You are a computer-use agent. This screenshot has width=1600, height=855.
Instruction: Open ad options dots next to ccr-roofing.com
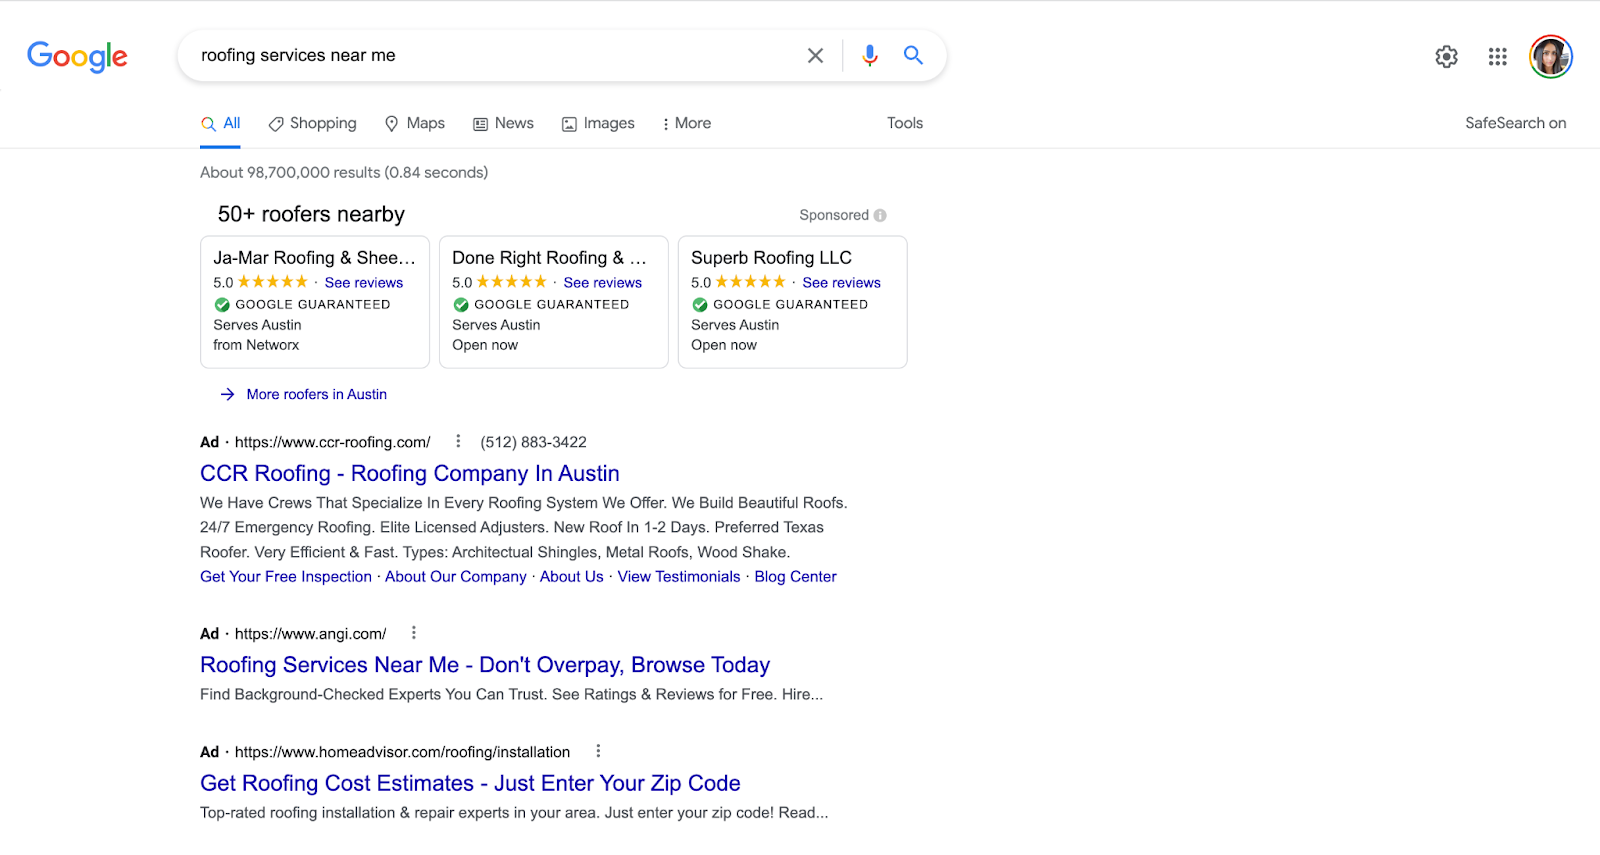458,441
